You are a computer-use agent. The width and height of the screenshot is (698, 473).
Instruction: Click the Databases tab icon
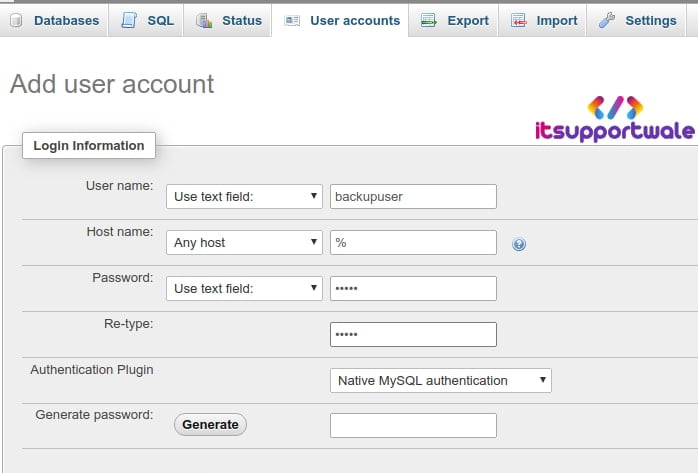16,20
